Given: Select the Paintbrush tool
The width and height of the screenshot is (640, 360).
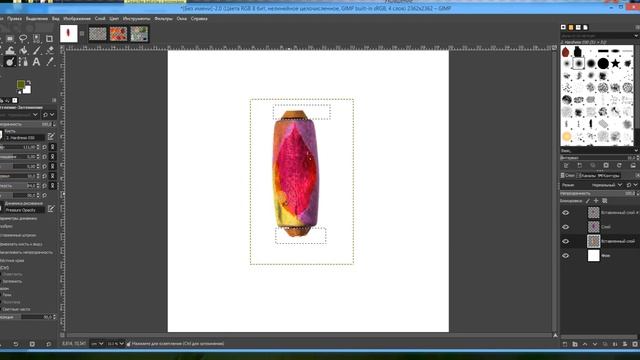Looking at the screenshot, I should pos(37,50).
